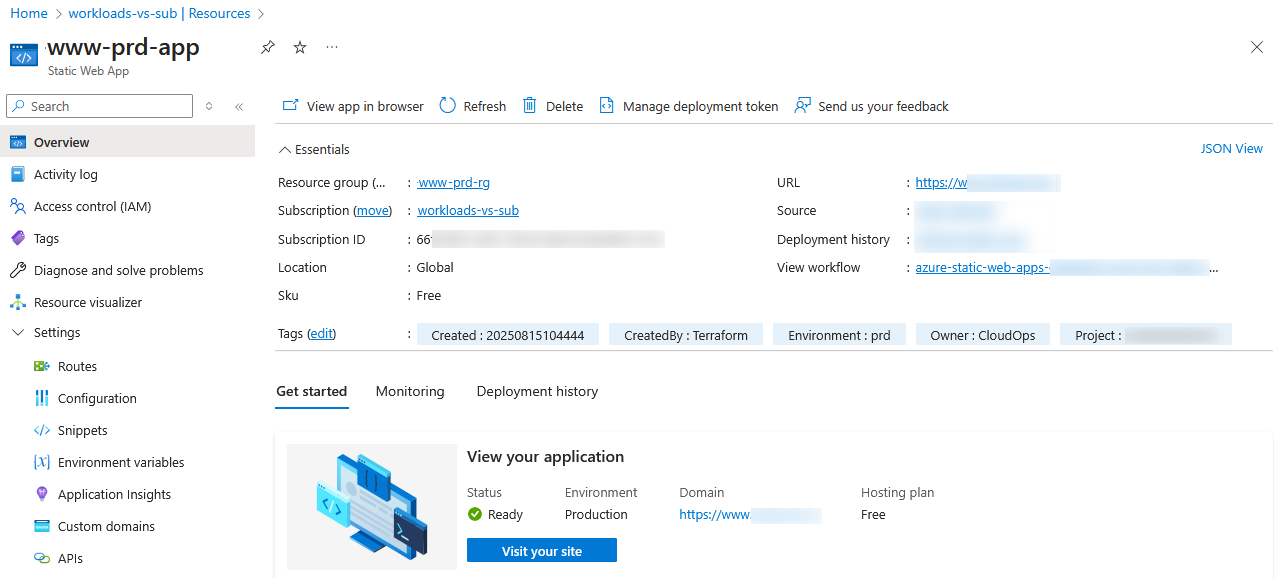Collapse the Essentials section
1274x578 pixels.
[313, 149]
